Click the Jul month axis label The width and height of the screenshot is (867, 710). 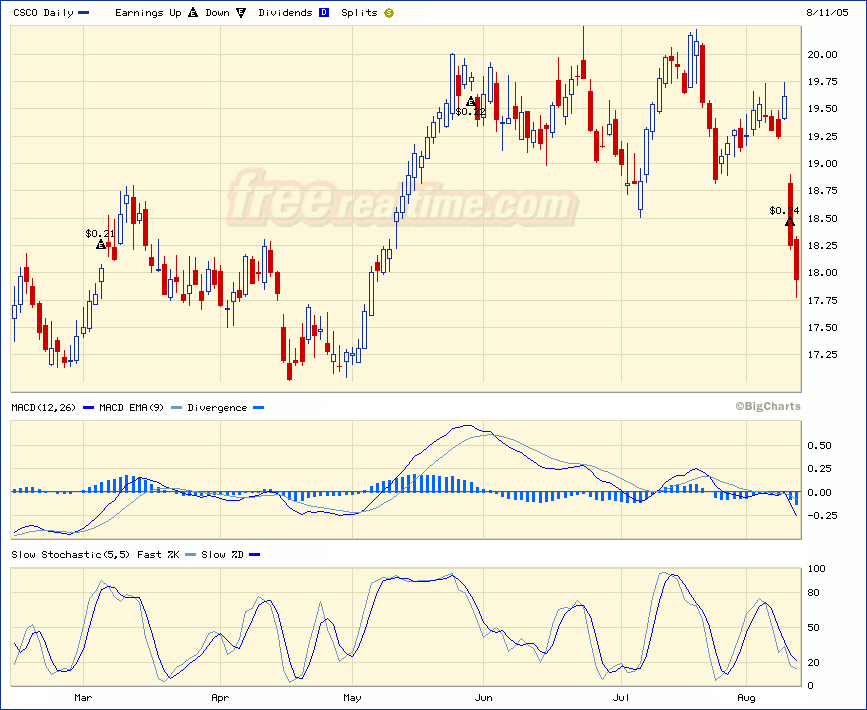click(621, 698)
